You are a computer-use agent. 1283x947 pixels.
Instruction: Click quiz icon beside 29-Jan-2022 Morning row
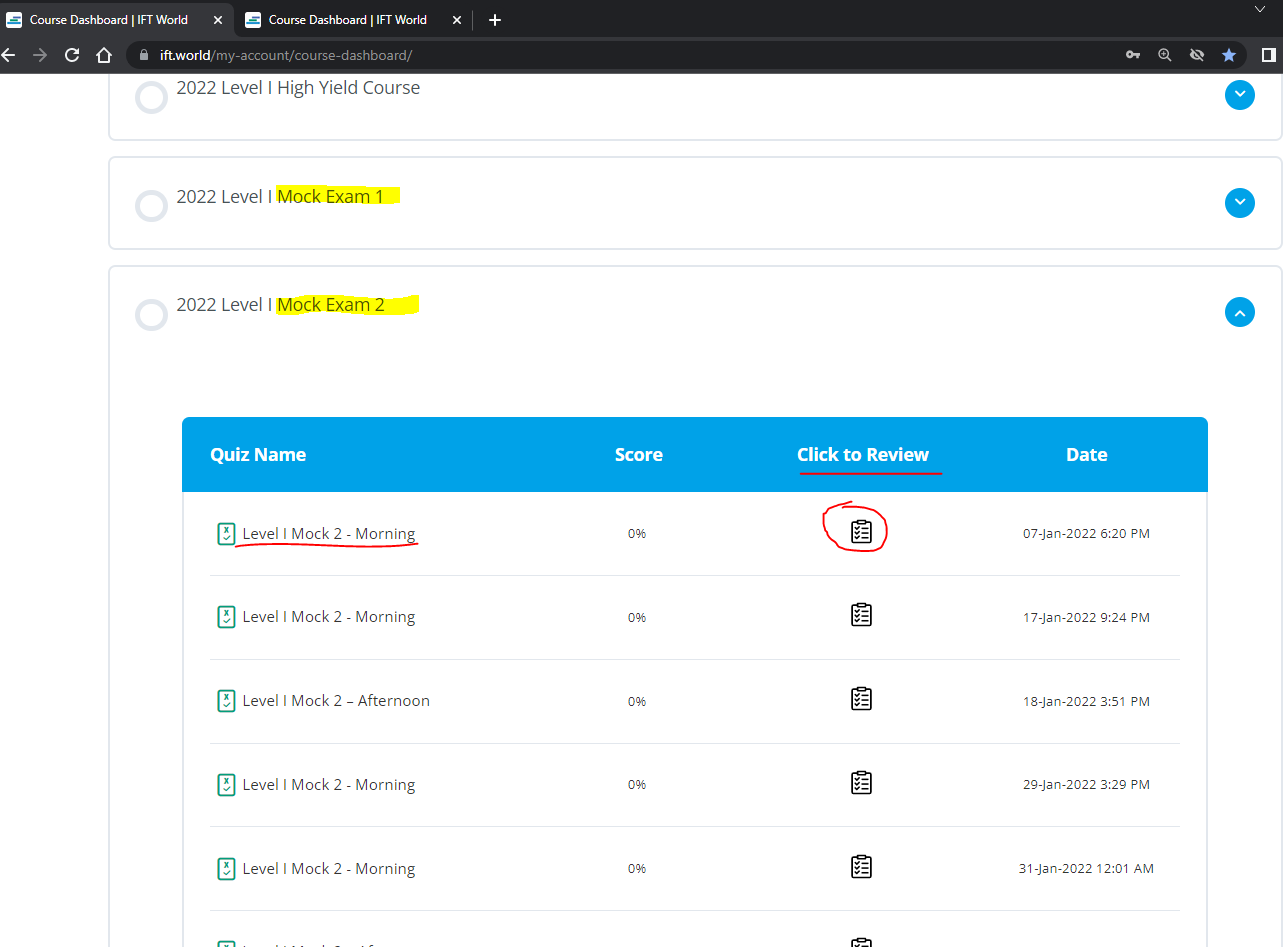[x=226, y=785]
